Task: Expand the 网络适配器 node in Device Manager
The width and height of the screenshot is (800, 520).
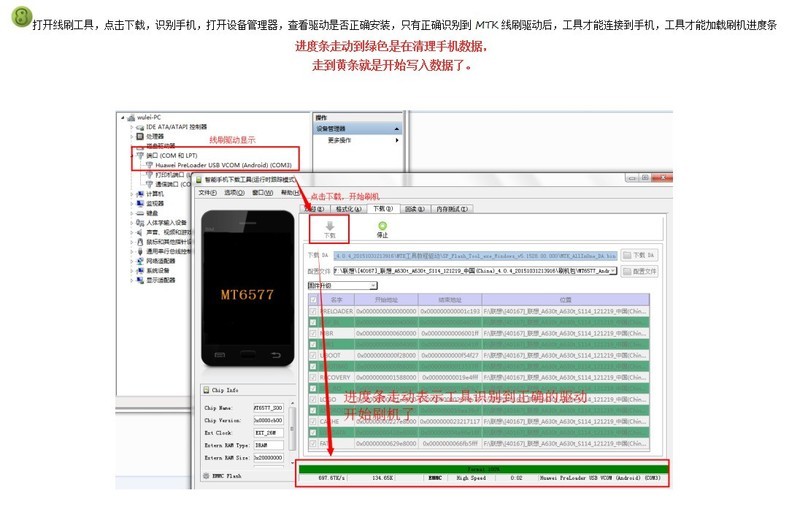Action: click(132, 261)
